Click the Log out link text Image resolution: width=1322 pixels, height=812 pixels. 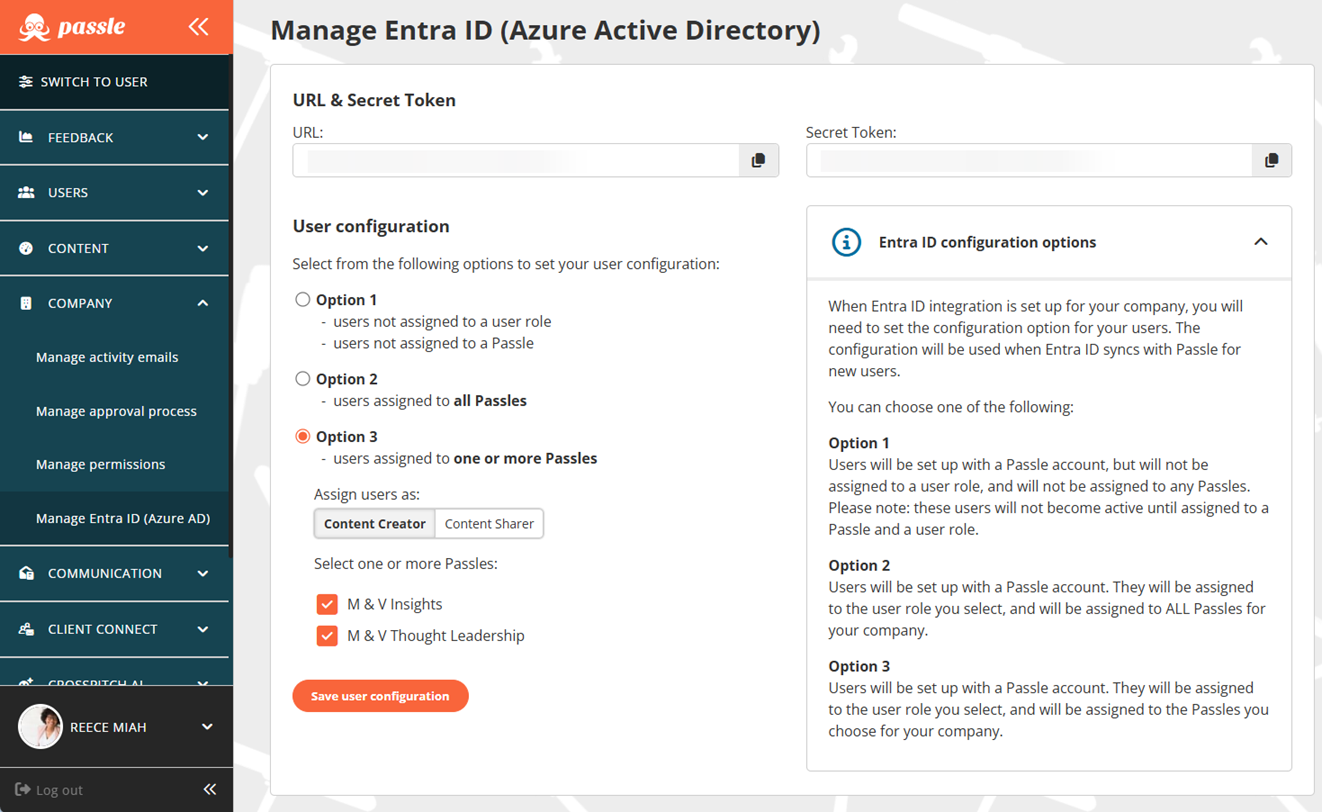59,790
